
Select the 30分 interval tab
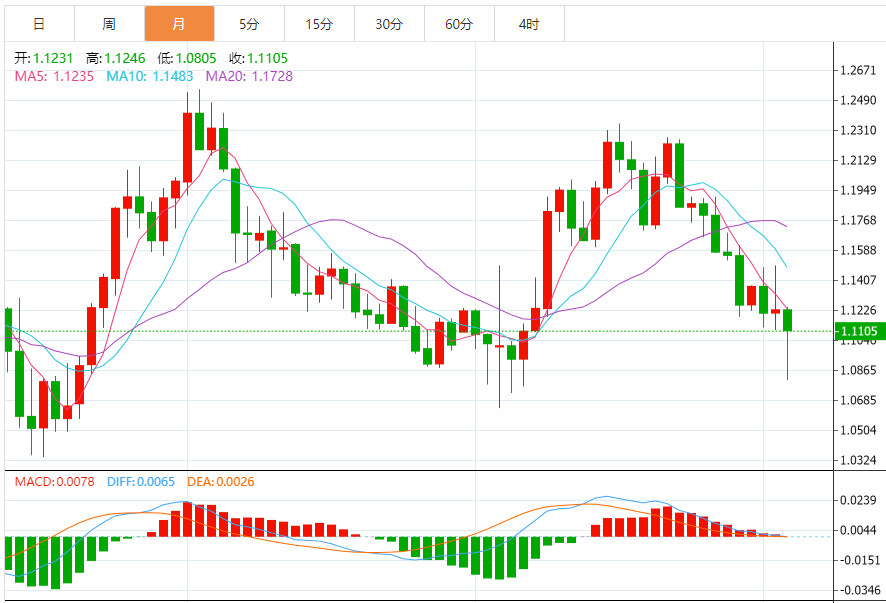[x=389, y=24]
